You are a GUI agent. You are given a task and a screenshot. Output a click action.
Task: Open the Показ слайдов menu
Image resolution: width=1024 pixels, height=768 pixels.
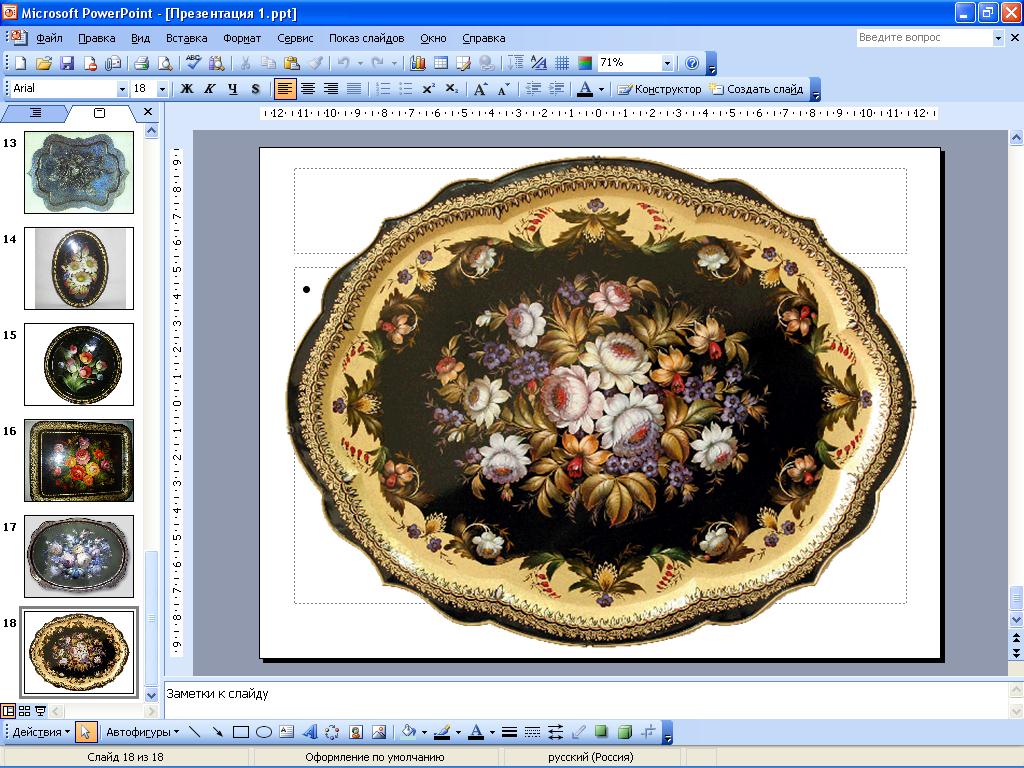click(366, 38)
